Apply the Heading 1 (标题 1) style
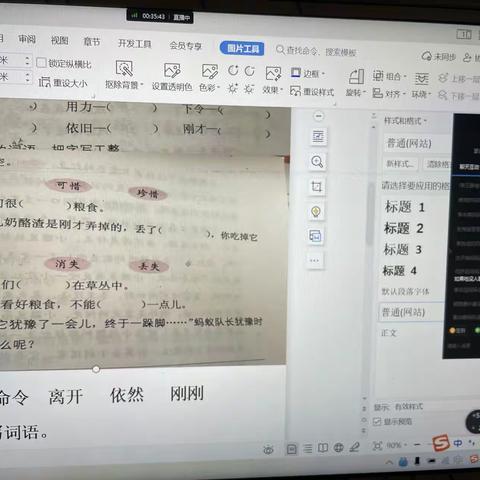Viewport: 480px width, 480px height. coord(405,207)
